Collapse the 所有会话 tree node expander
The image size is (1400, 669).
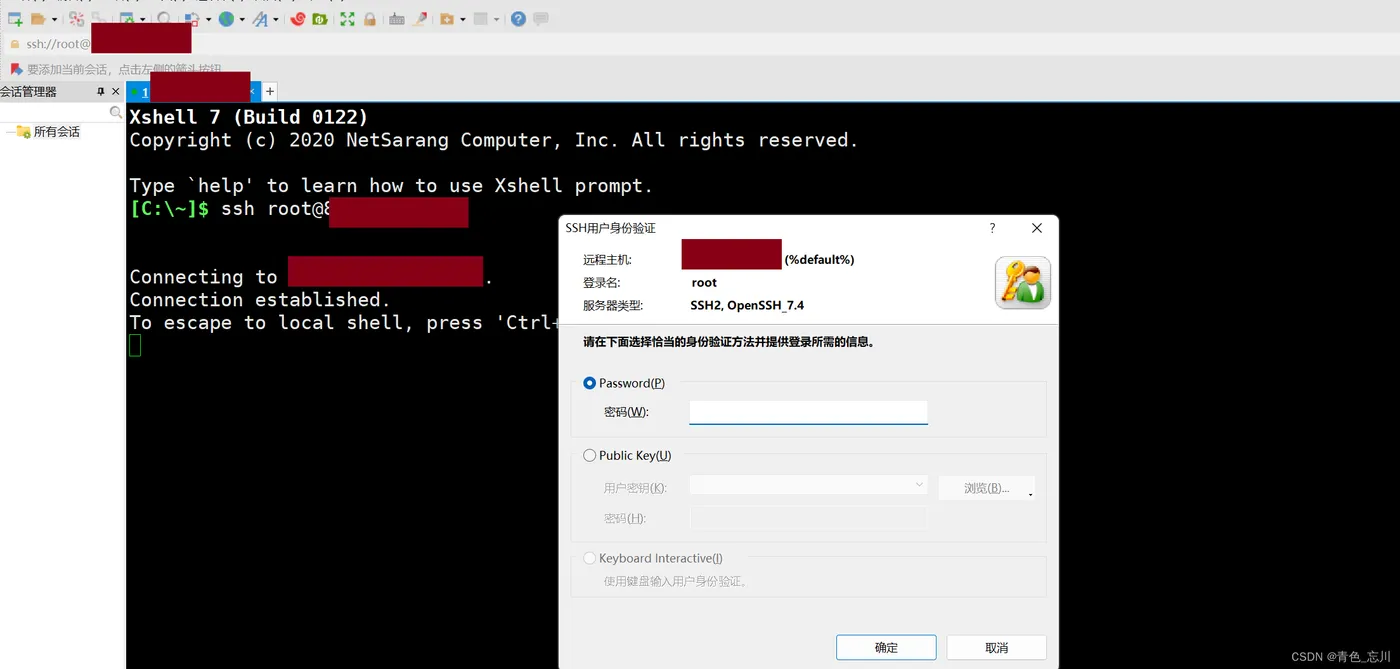coord(9,132)
